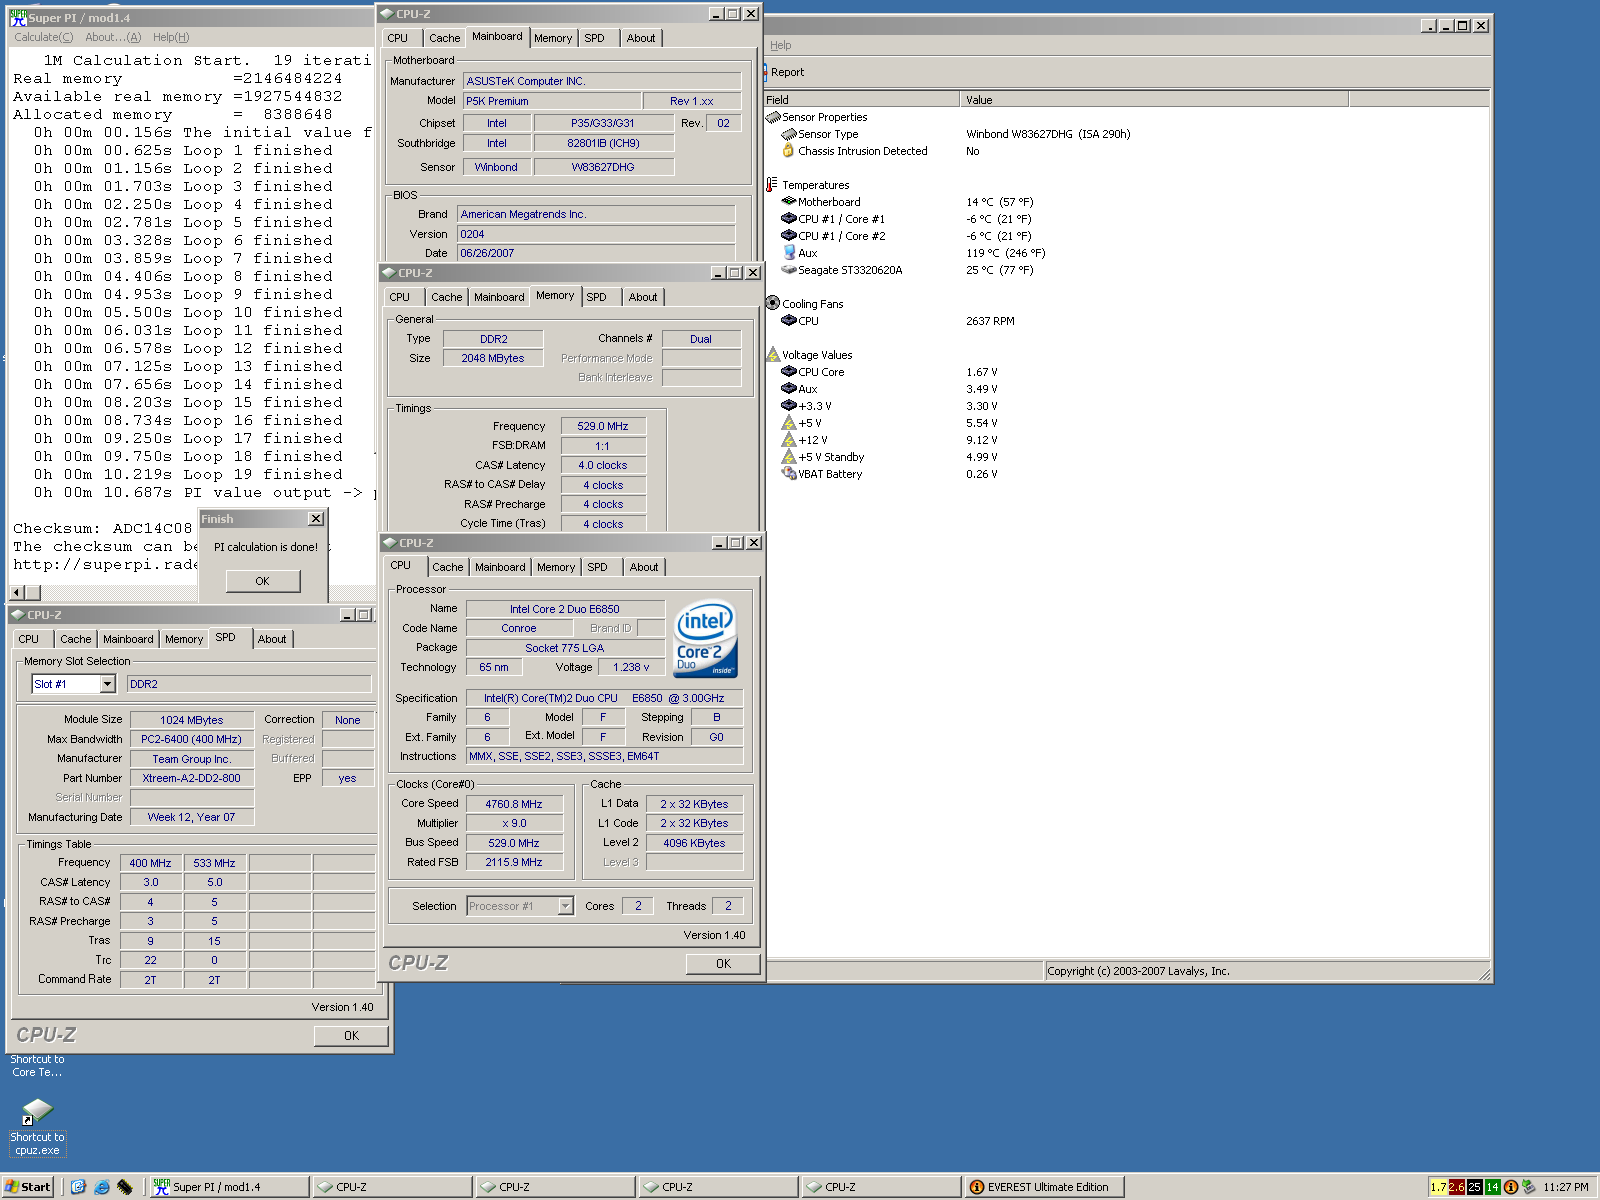1600x1200 pixels.
Task: Click the Sensor Properties icon in EVEREST
Action: [x=773, y=117]
